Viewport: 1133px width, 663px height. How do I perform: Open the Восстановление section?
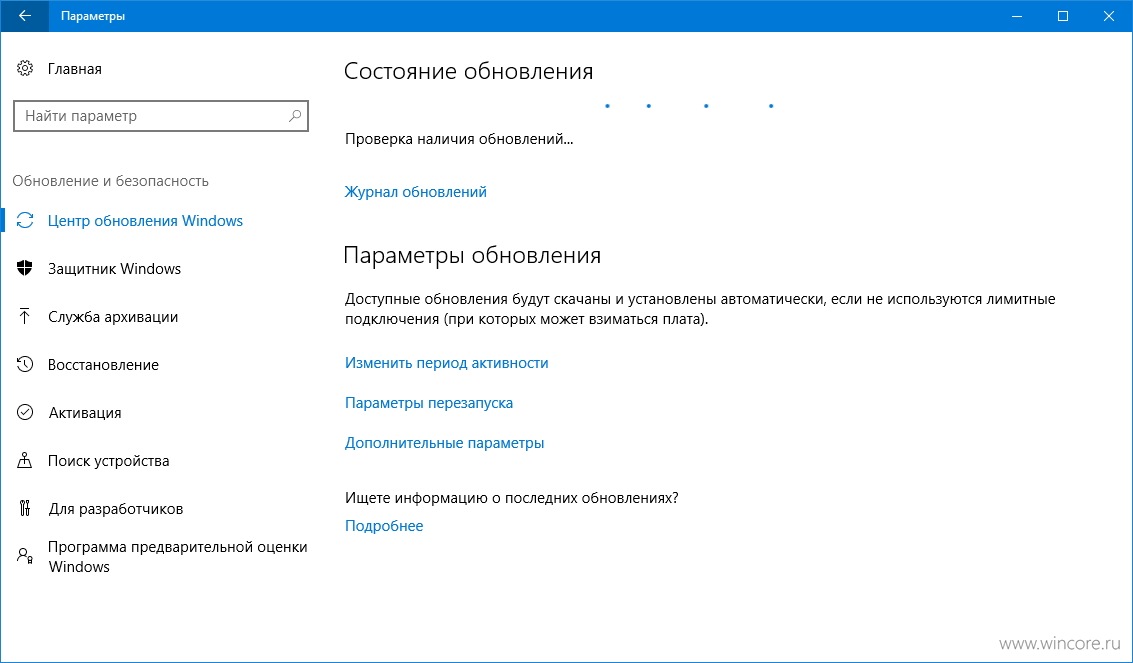click(x=103, y=365)
